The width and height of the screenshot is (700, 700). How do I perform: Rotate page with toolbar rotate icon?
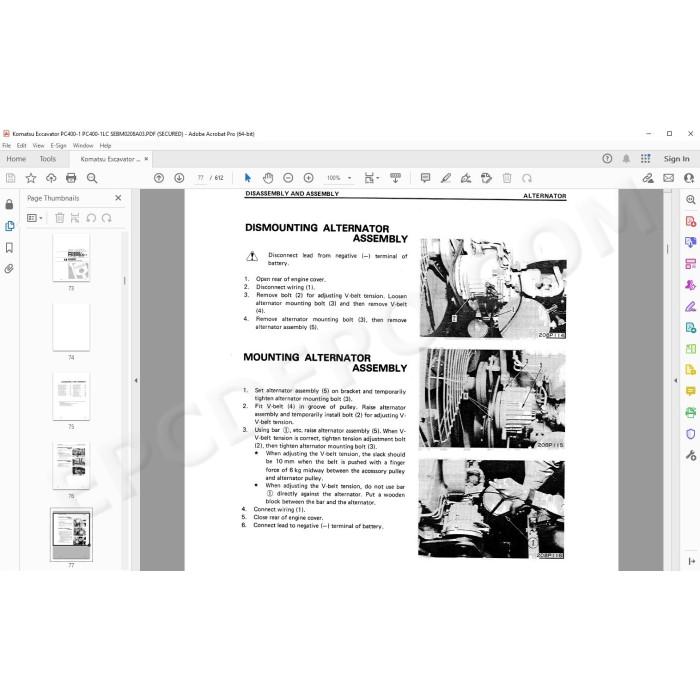527,178
